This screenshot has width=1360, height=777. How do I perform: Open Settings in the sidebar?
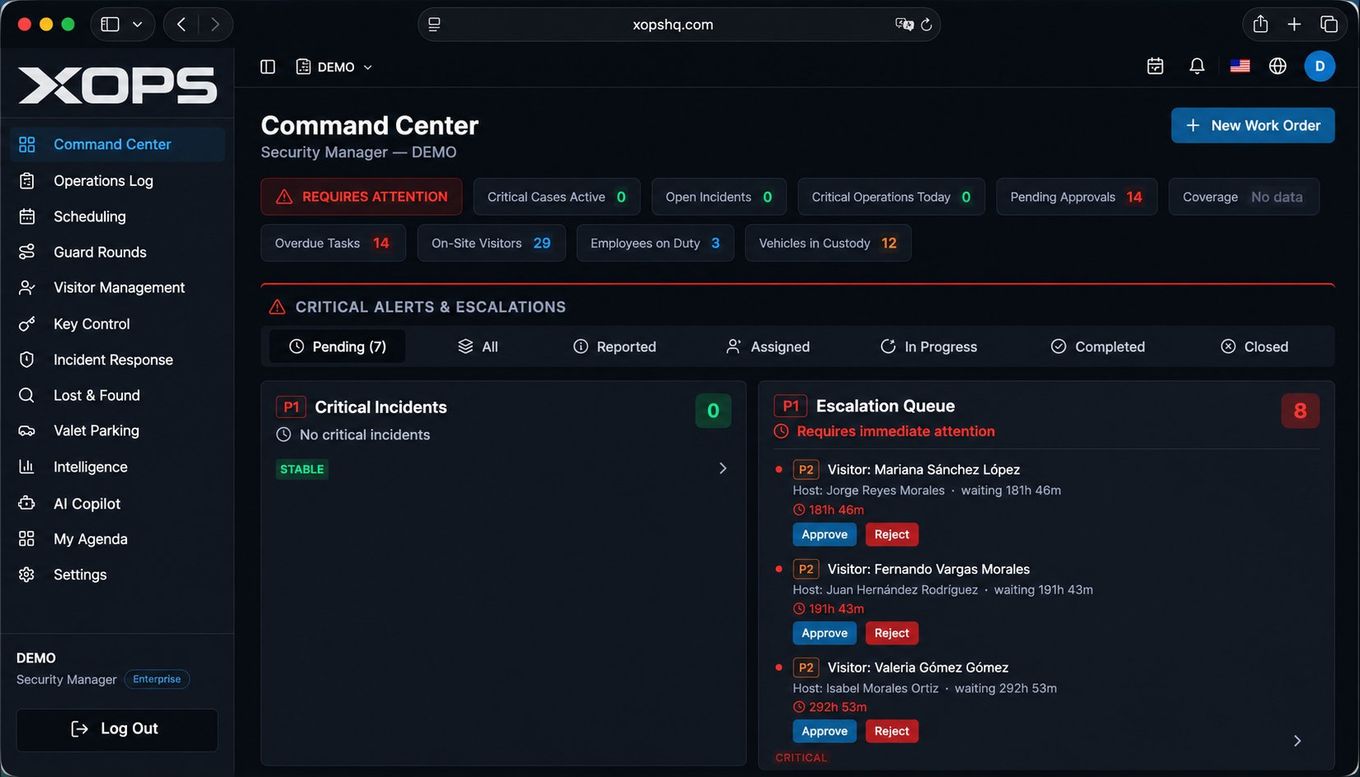tap(117, 574)
